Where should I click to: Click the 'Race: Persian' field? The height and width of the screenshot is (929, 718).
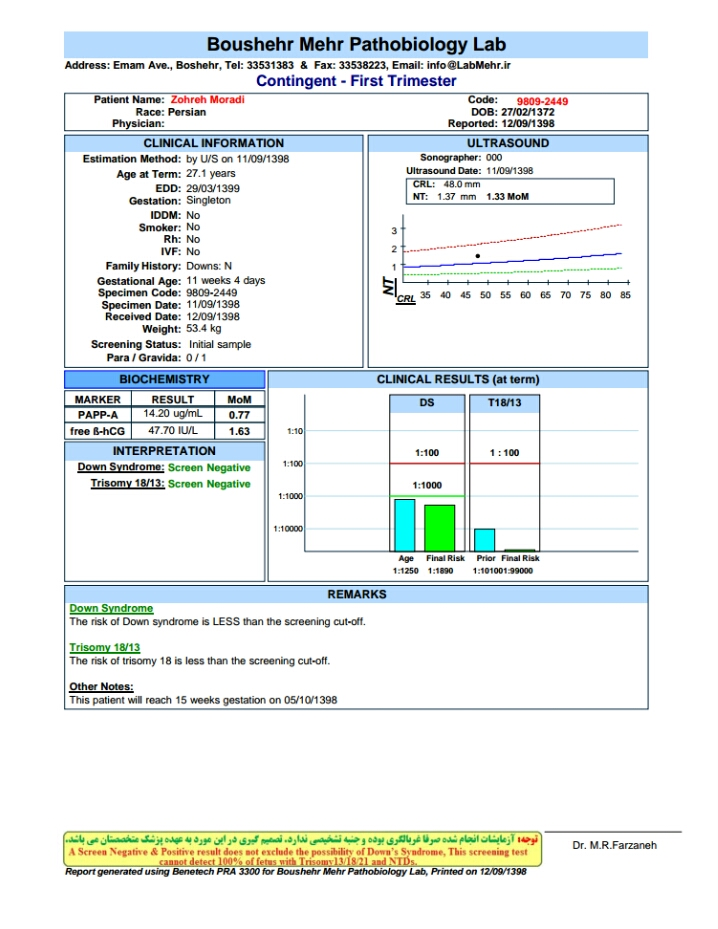tap(171, 112)
